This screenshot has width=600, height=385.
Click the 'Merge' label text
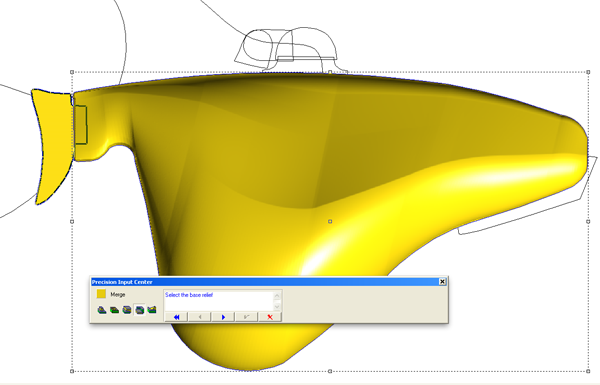point(118,295)
